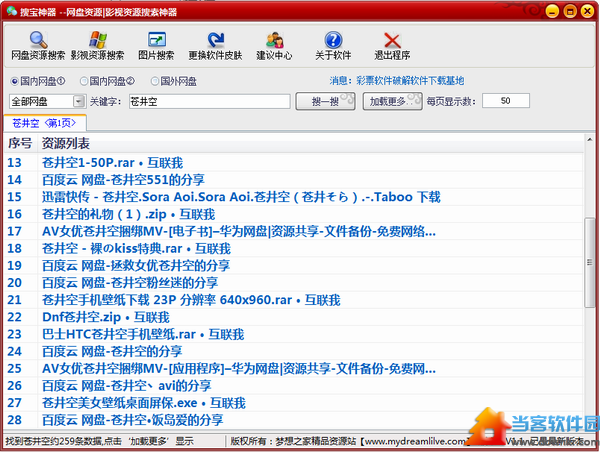Image resolution: width=600 pixels, height=452 pixels.
Task: Open result 22 Dnf苍井空.zip
Action: 106,317
